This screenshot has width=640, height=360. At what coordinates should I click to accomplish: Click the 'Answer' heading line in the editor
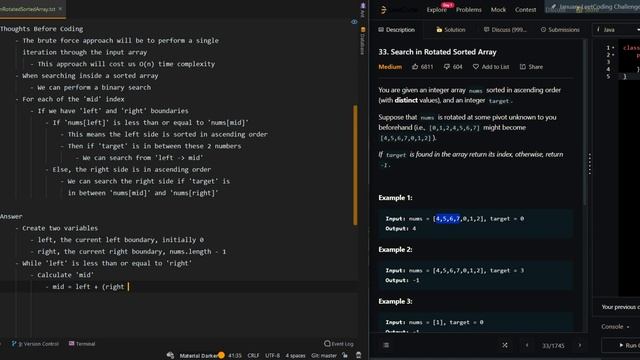pos(11,216)
